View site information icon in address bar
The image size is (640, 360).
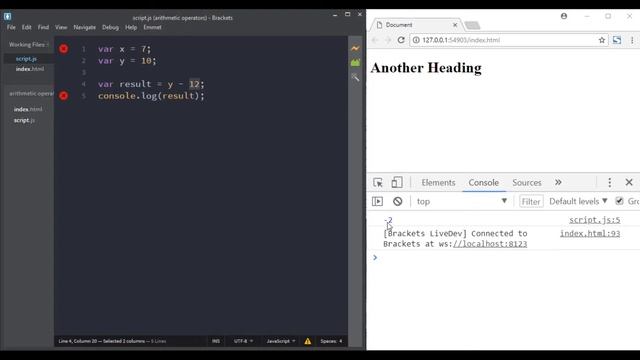416,40
